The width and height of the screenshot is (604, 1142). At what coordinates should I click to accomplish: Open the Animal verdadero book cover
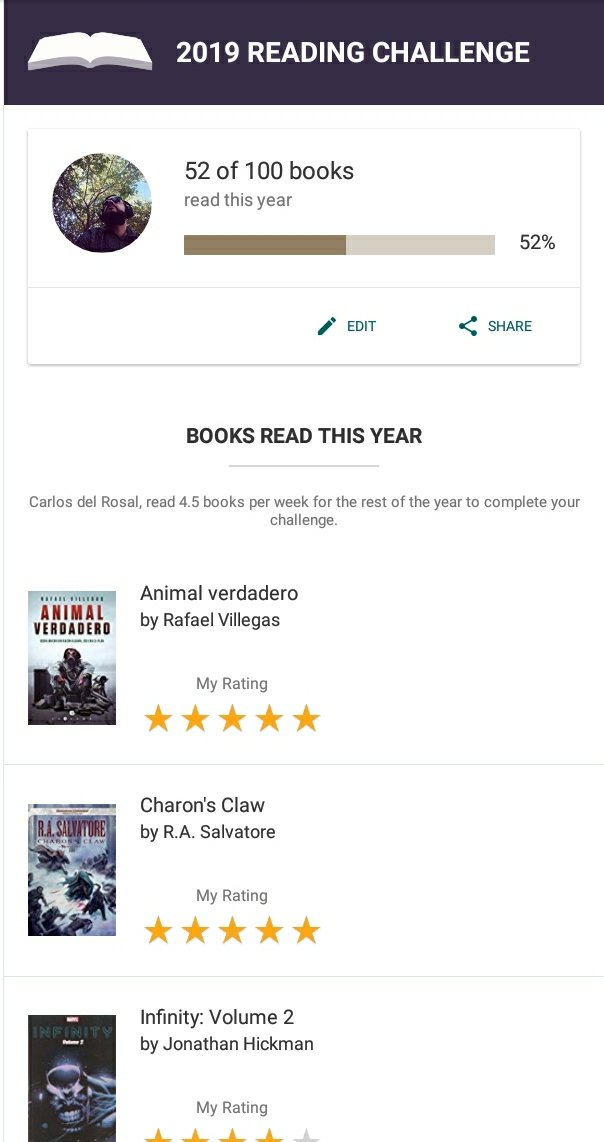72,658
